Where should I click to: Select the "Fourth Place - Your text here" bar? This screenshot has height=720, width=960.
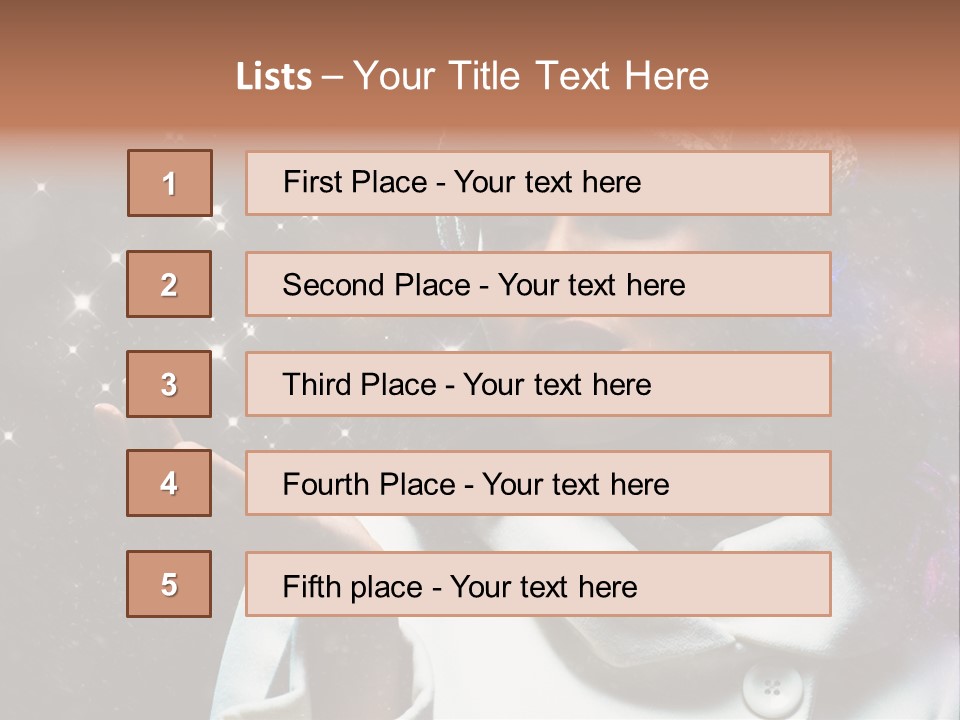pos(538,483)
